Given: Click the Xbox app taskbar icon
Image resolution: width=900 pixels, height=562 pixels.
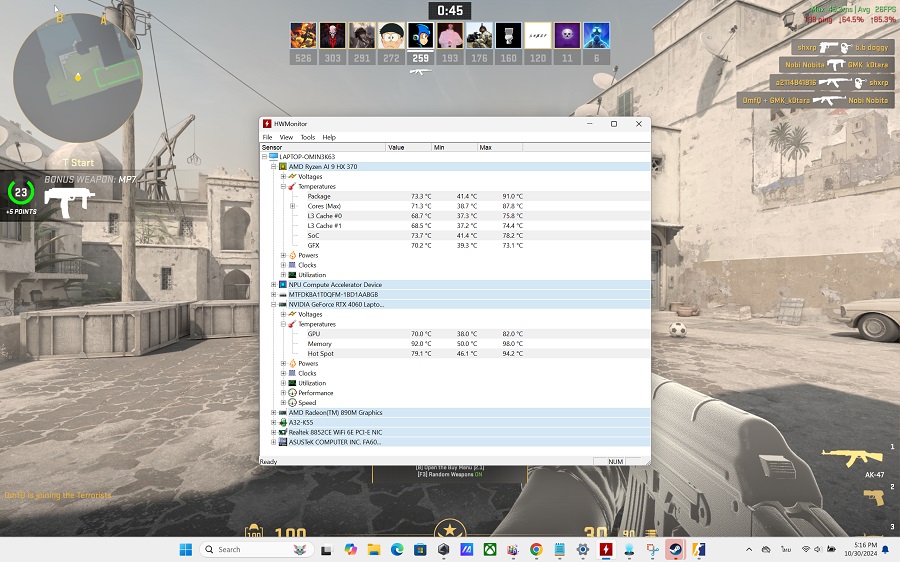Looking at the screenshot, I should pos(490,549).
